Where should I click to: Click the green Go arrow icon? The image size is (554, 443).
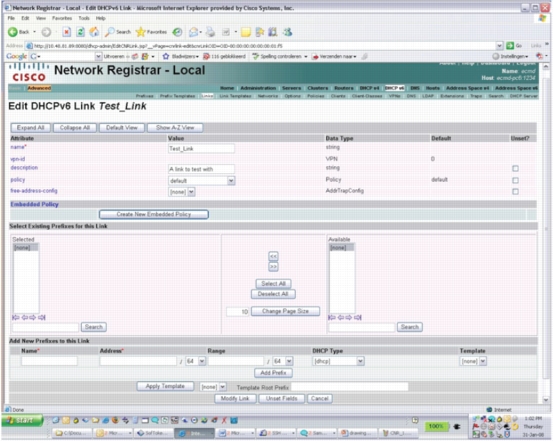[510, 46]
